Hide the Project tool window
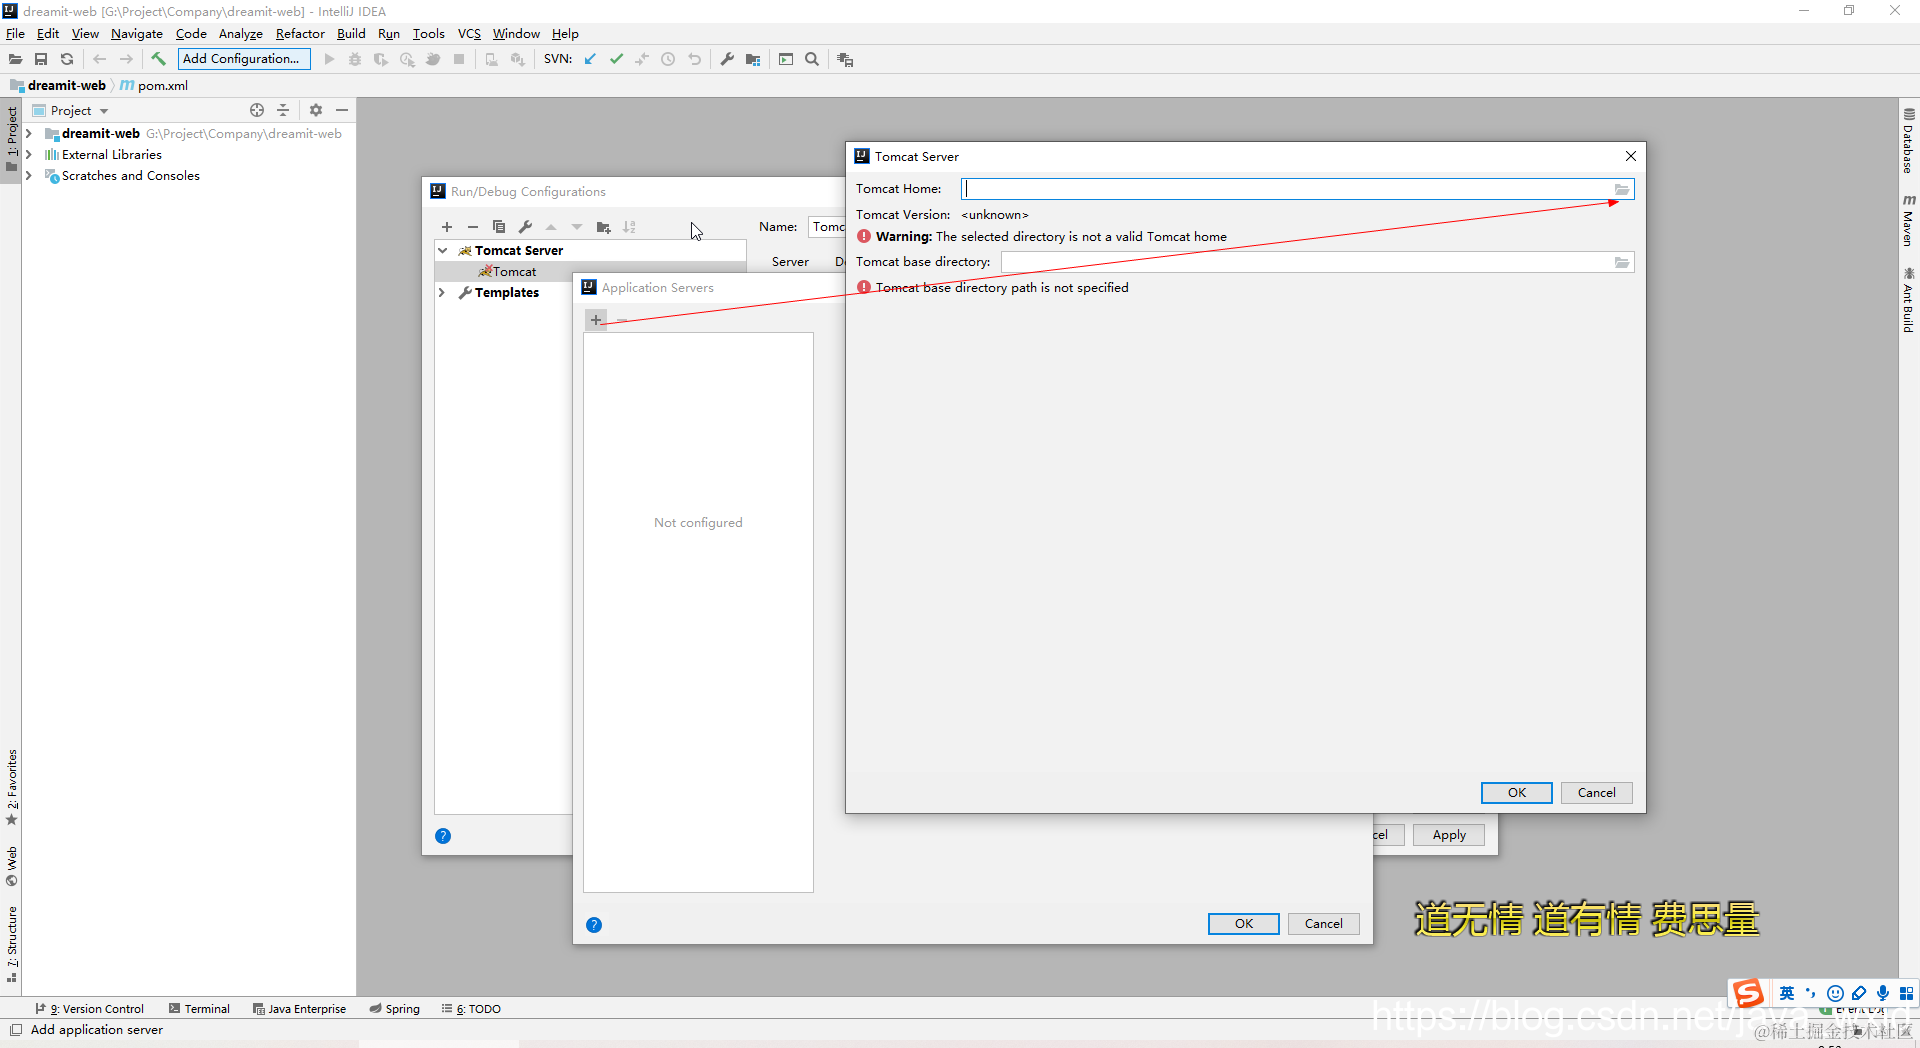 pyautogui.click(x=342, y=110)
